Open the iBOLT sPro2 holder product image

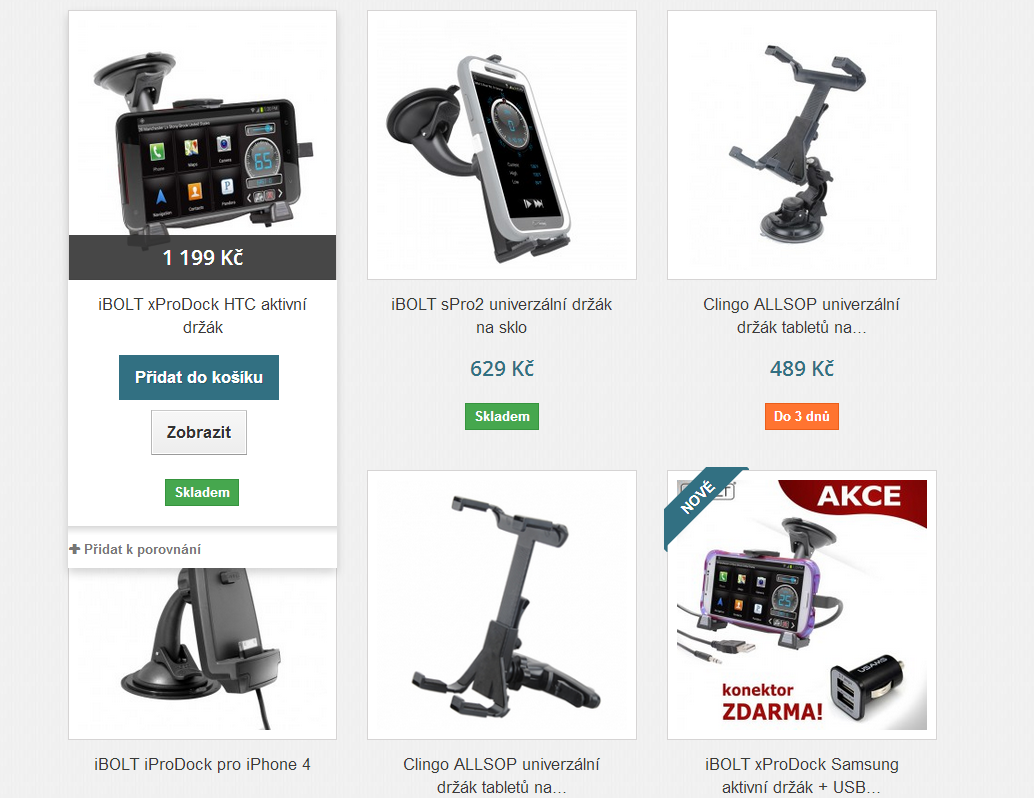click(x=502, y=145)
